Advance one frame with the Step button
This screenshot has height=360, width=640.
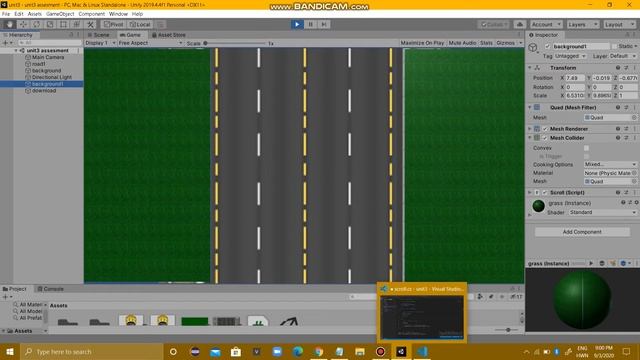point(324,24)
